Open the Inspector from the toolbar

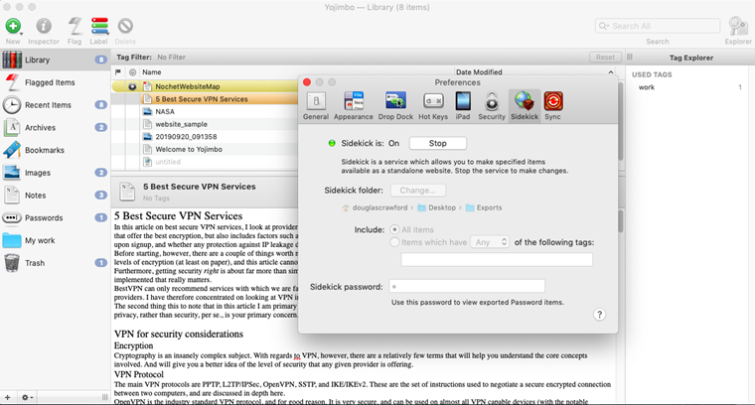(43, 26)
